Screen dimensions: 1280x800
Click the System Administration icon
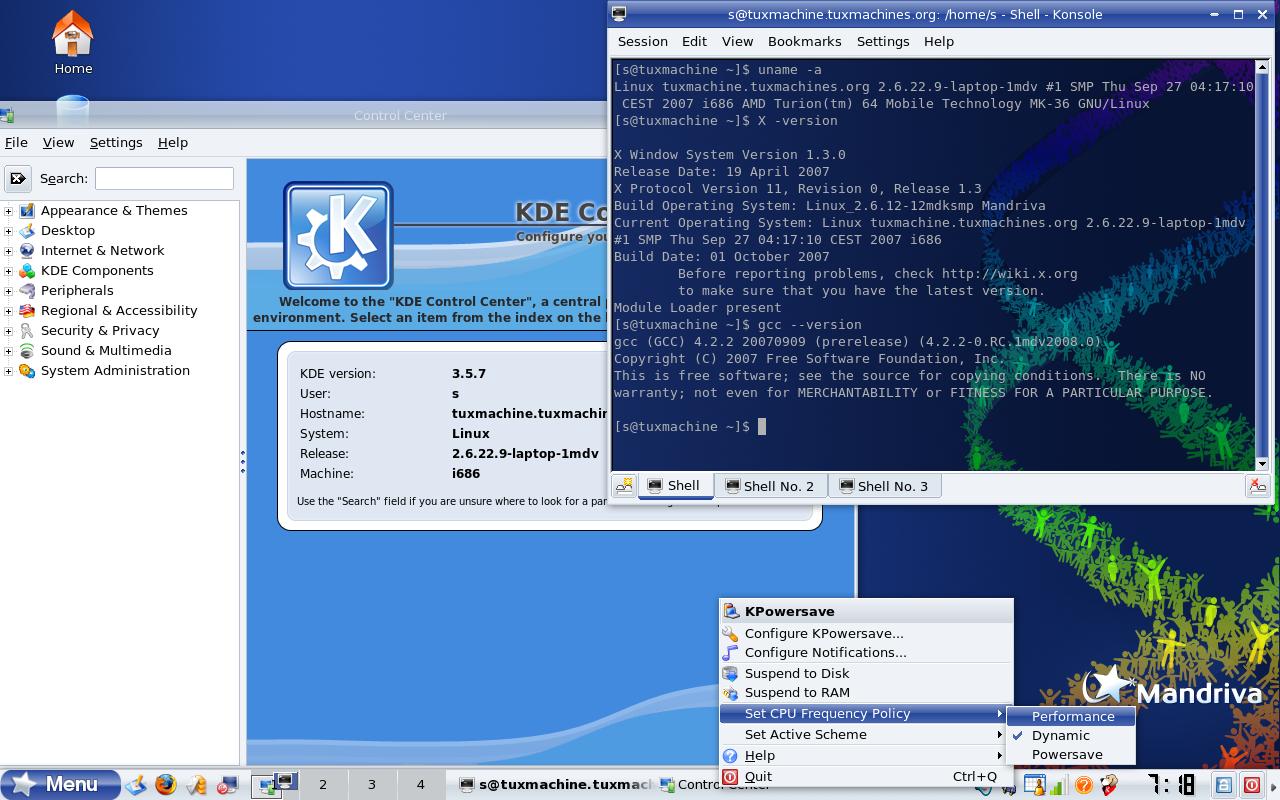pyautogui.click(x=27, y=371)
